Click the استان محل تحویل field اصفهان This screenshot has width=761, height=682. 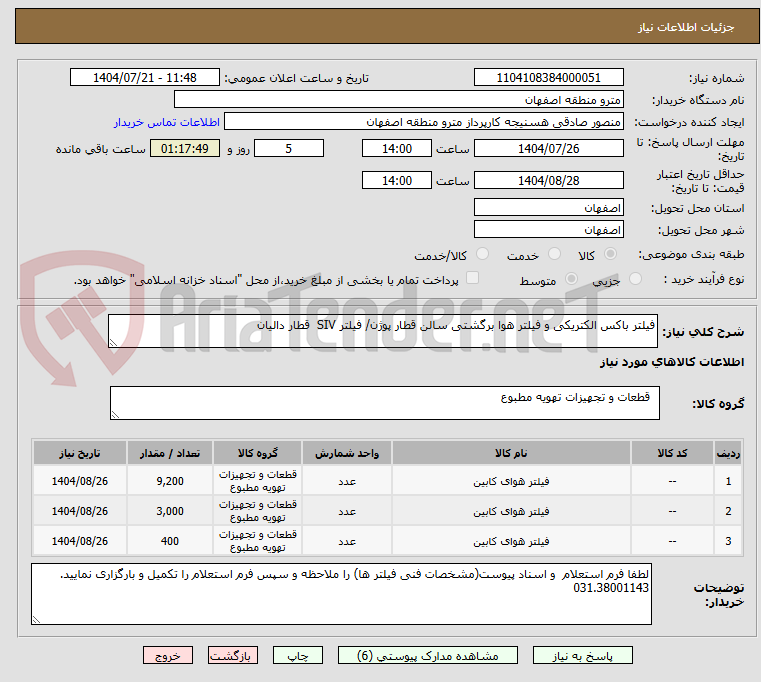coord(548,208)
